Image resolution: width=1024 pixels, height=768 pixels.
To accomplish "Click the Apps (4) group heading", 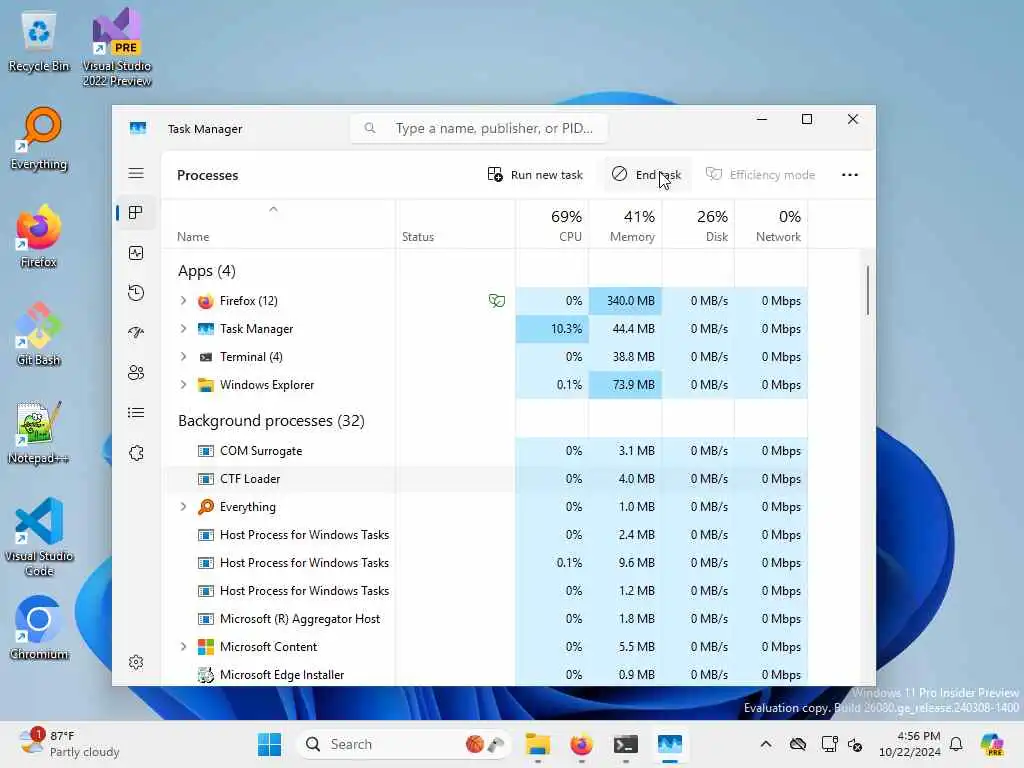I will [x=207, y=270].
